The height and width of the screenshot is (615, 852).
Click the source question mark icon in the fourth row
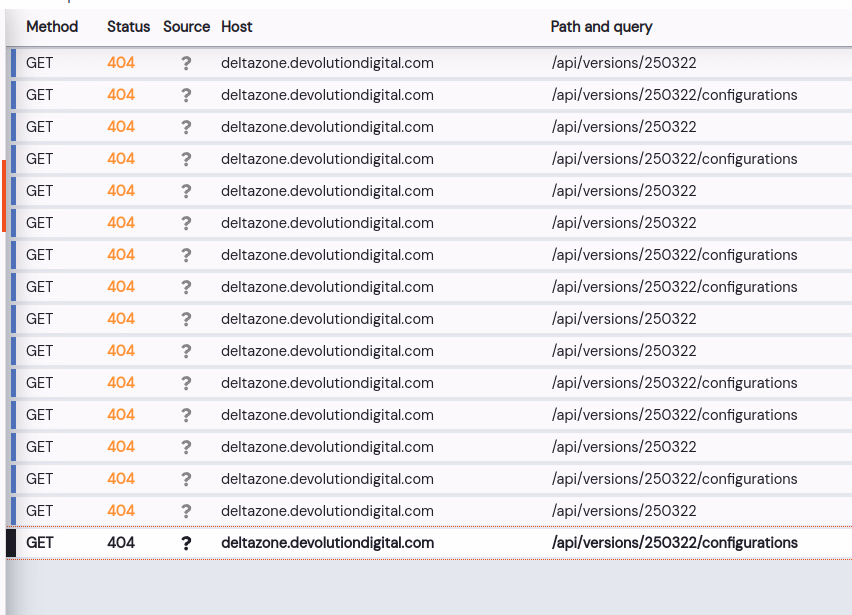[186, 159]
